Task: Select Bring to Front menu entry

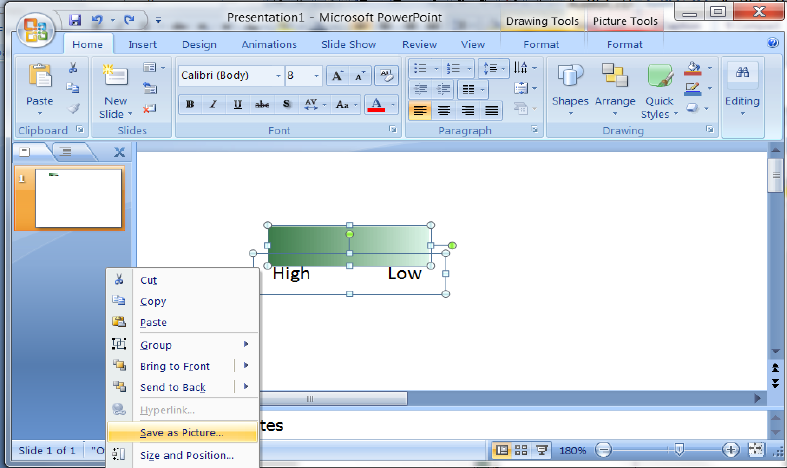Action: [x=175, y=366]
